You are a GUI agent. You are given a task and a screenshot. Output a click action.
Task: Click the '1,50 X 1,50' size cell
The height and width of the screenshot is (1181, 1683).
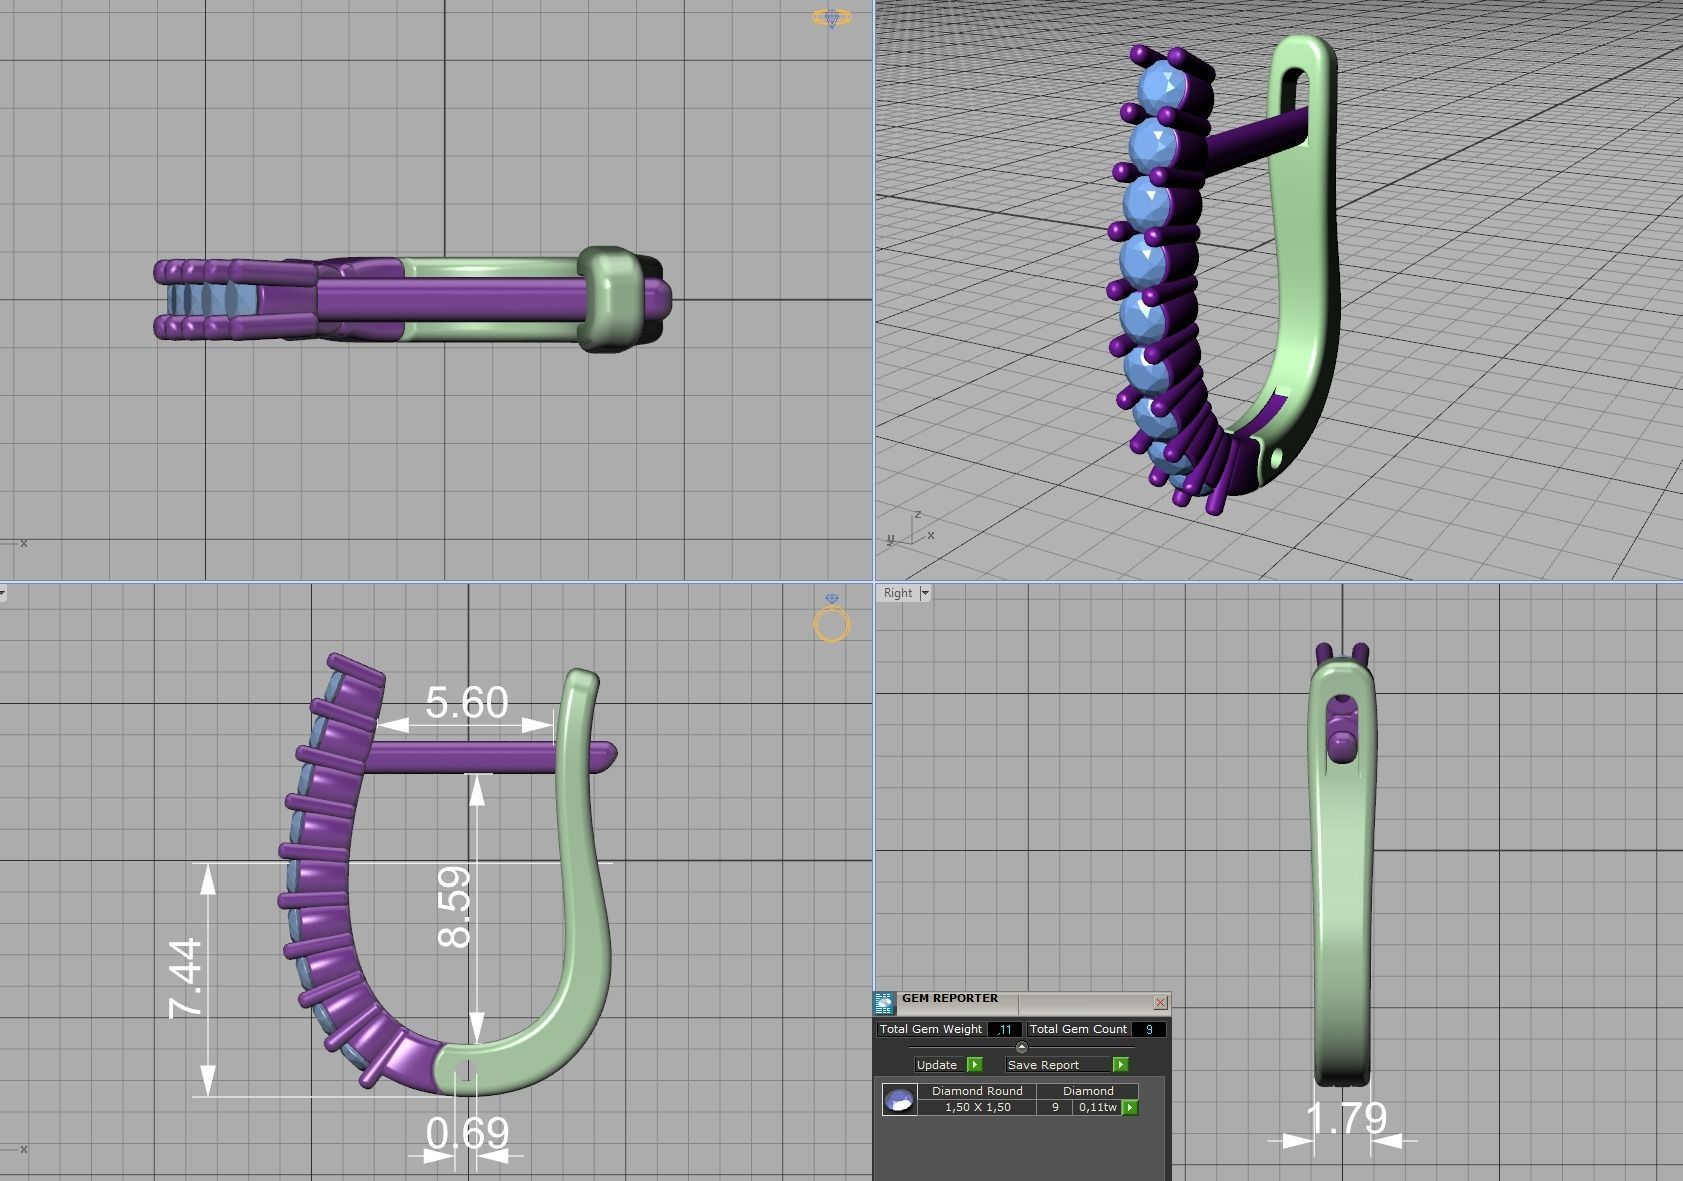(x=977, y=1107)
